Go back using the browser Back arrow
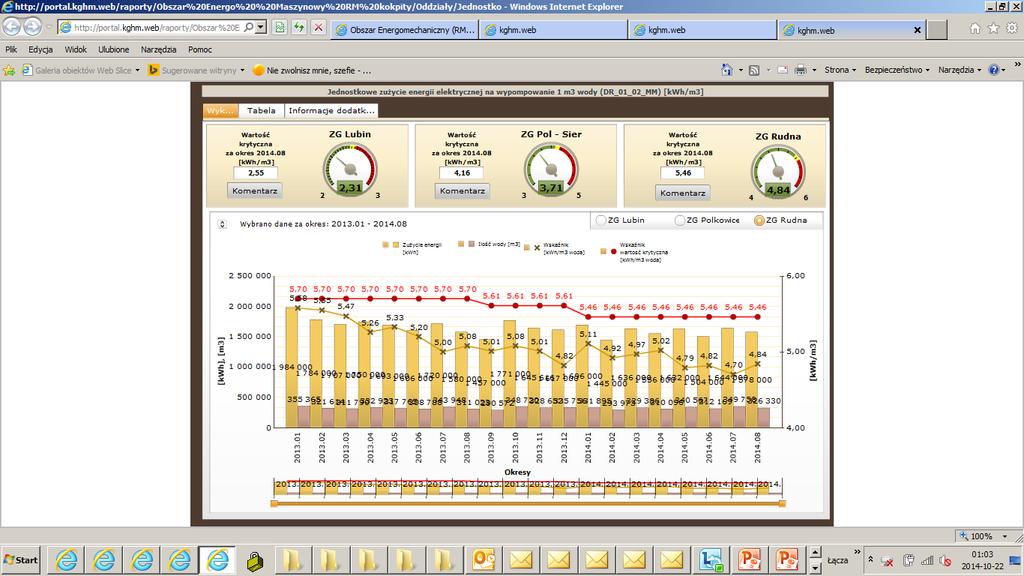1024x576 pixels. pos(12,27)
